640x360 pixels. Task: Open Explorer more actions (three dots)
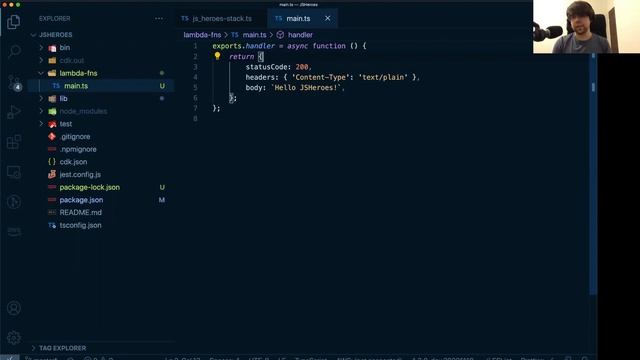tap(159, 18)
